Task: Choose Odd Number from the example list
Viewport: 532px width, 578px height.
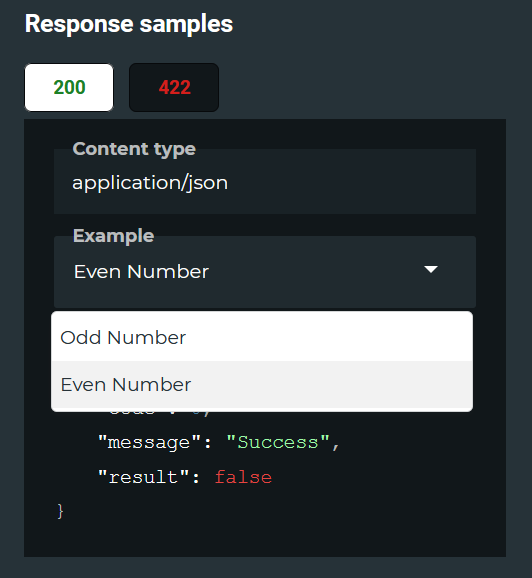Action: click(x=262, y=337)
